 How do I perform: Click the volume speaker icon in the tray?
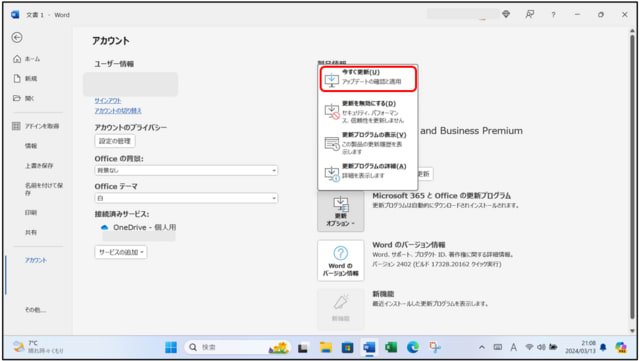541,347
